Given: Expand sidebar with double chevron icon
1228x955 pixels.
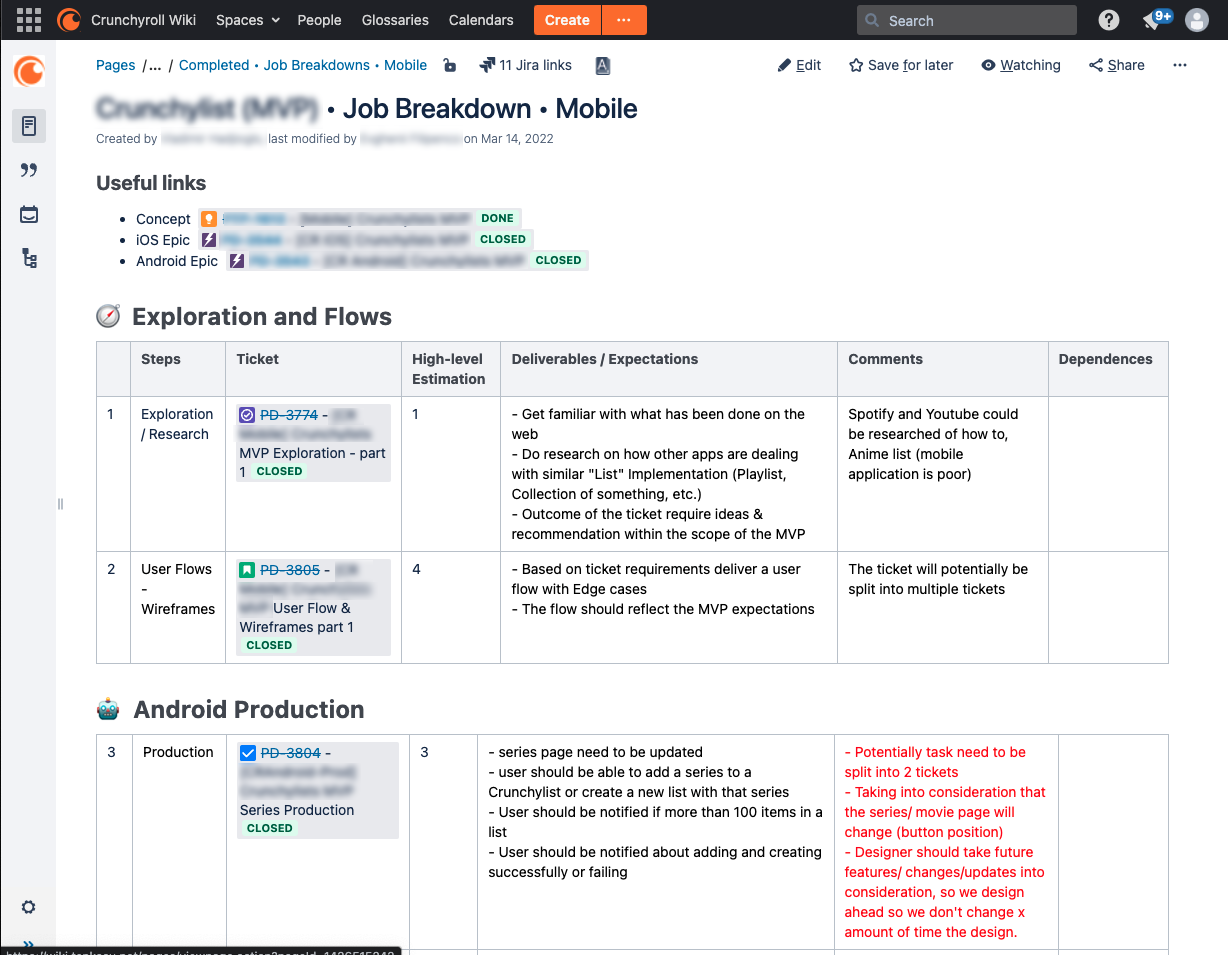Looking at the screenshot, I should point(29,943).
